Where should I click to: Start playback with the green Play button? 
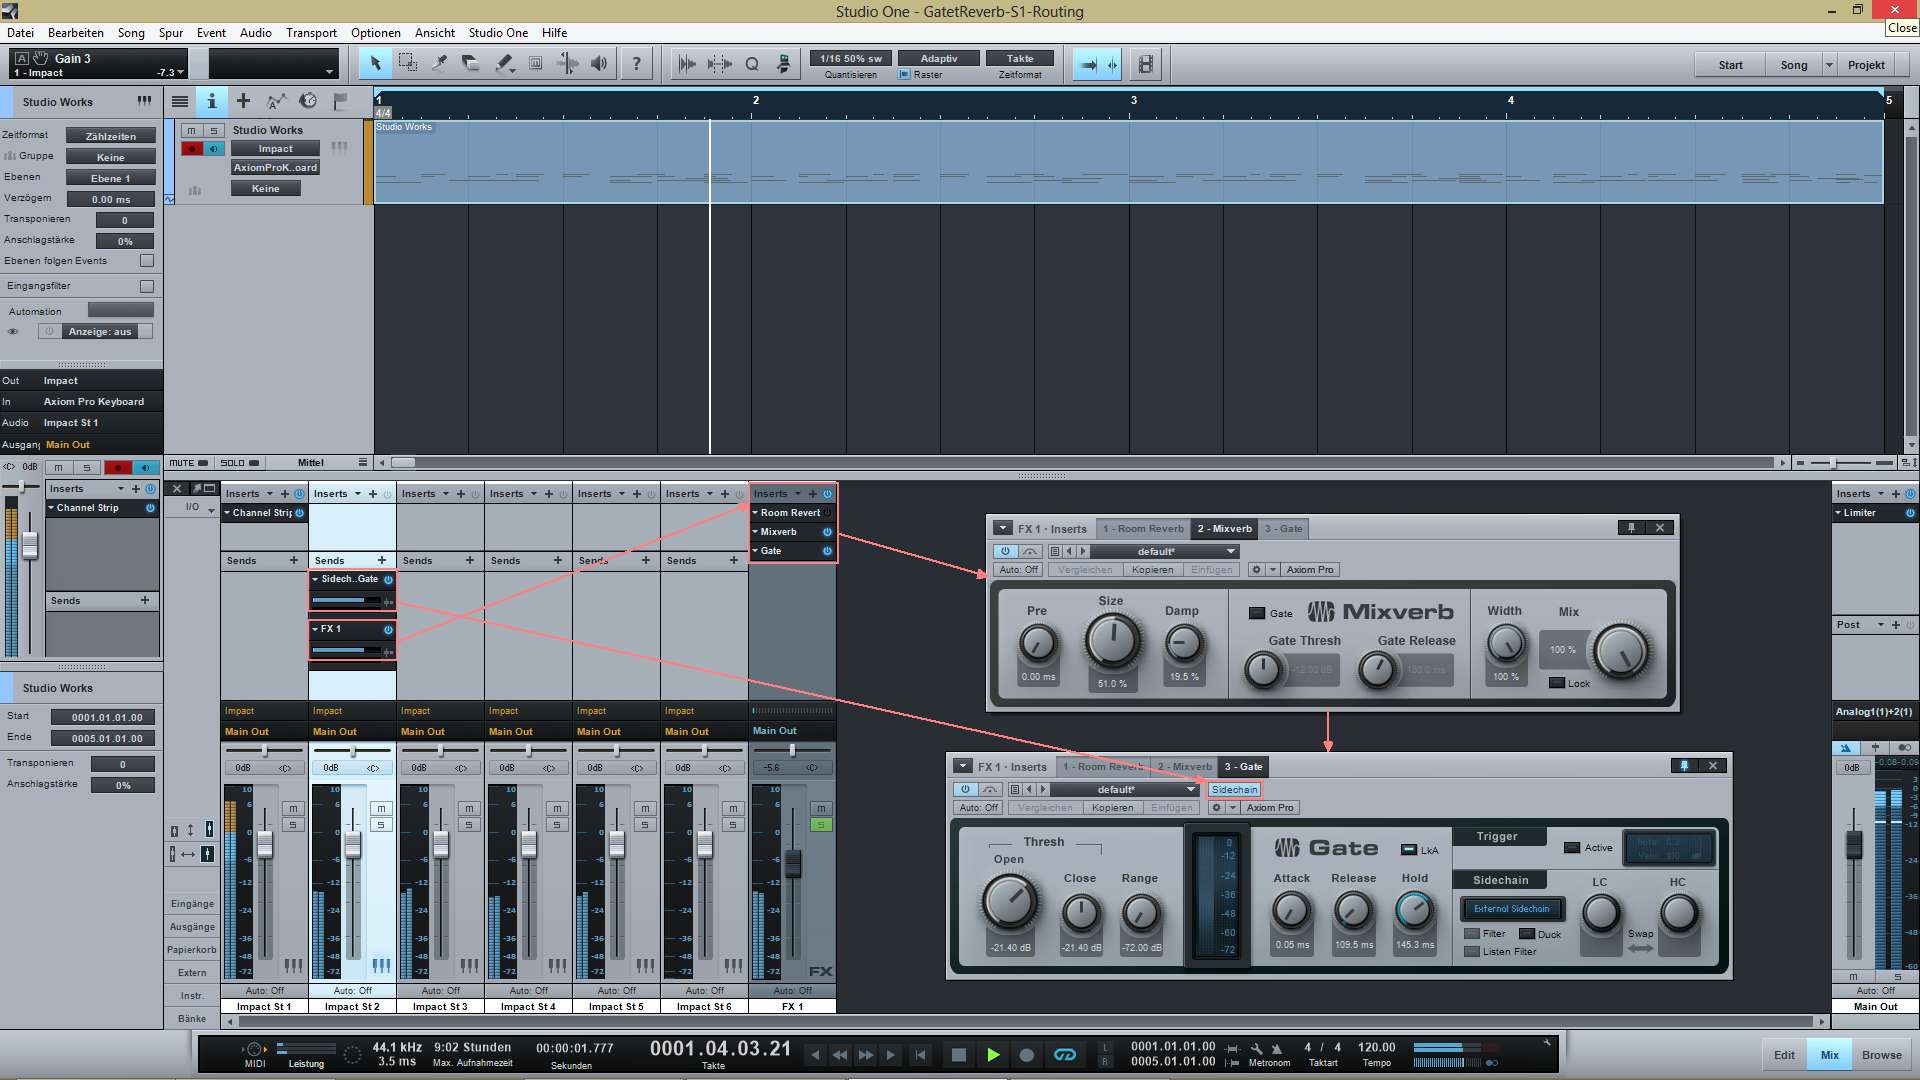[993, 1055]
